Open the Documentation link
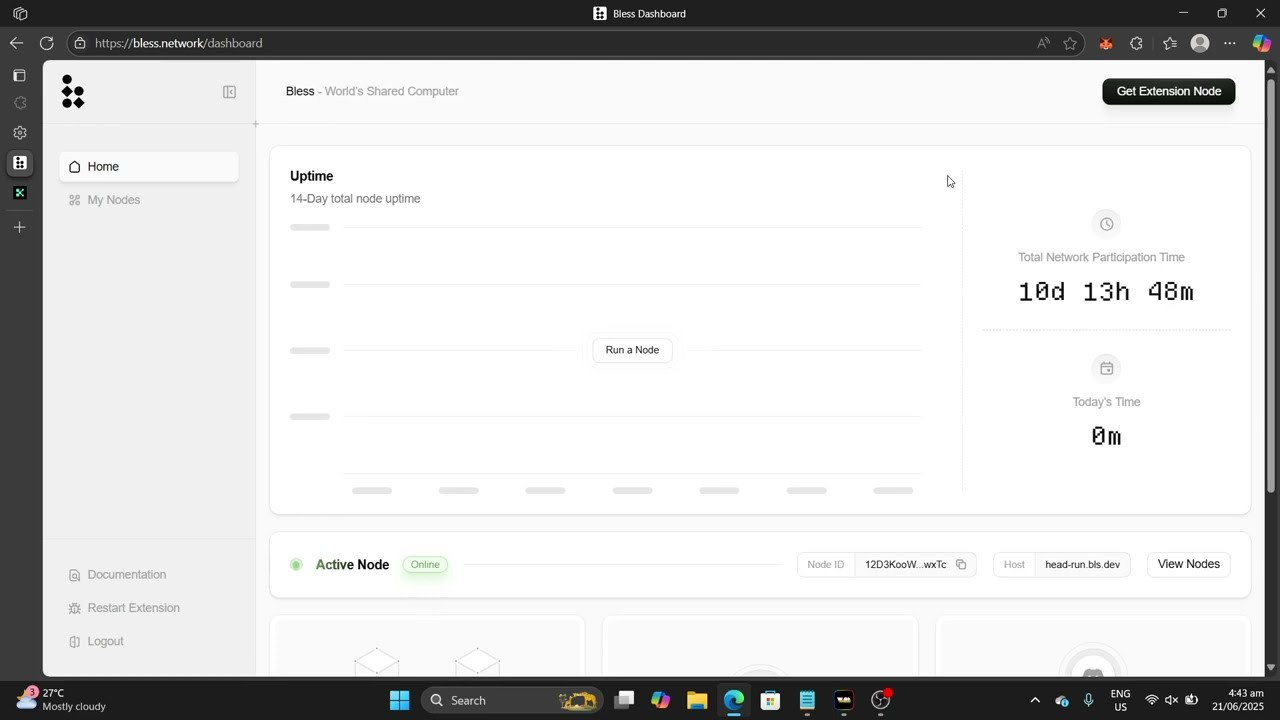This screenshot has height=720, width=1280. pos(117,575)
